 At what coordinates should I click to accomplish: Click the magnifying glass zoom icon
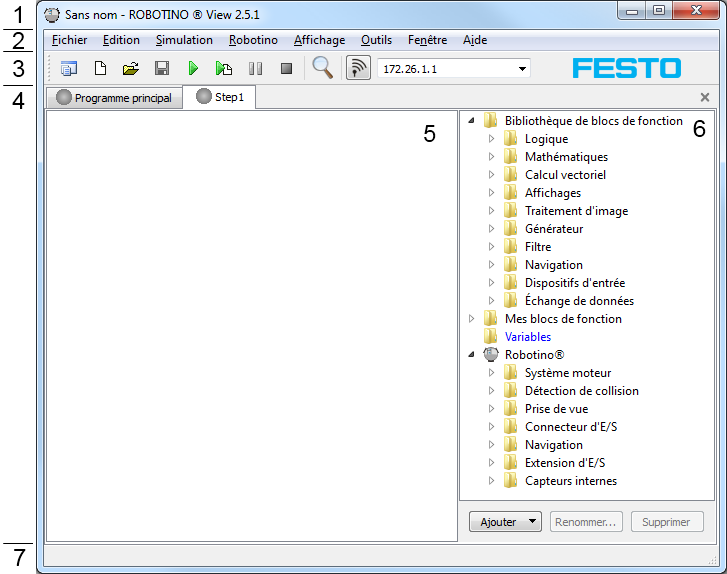point(322,68)
